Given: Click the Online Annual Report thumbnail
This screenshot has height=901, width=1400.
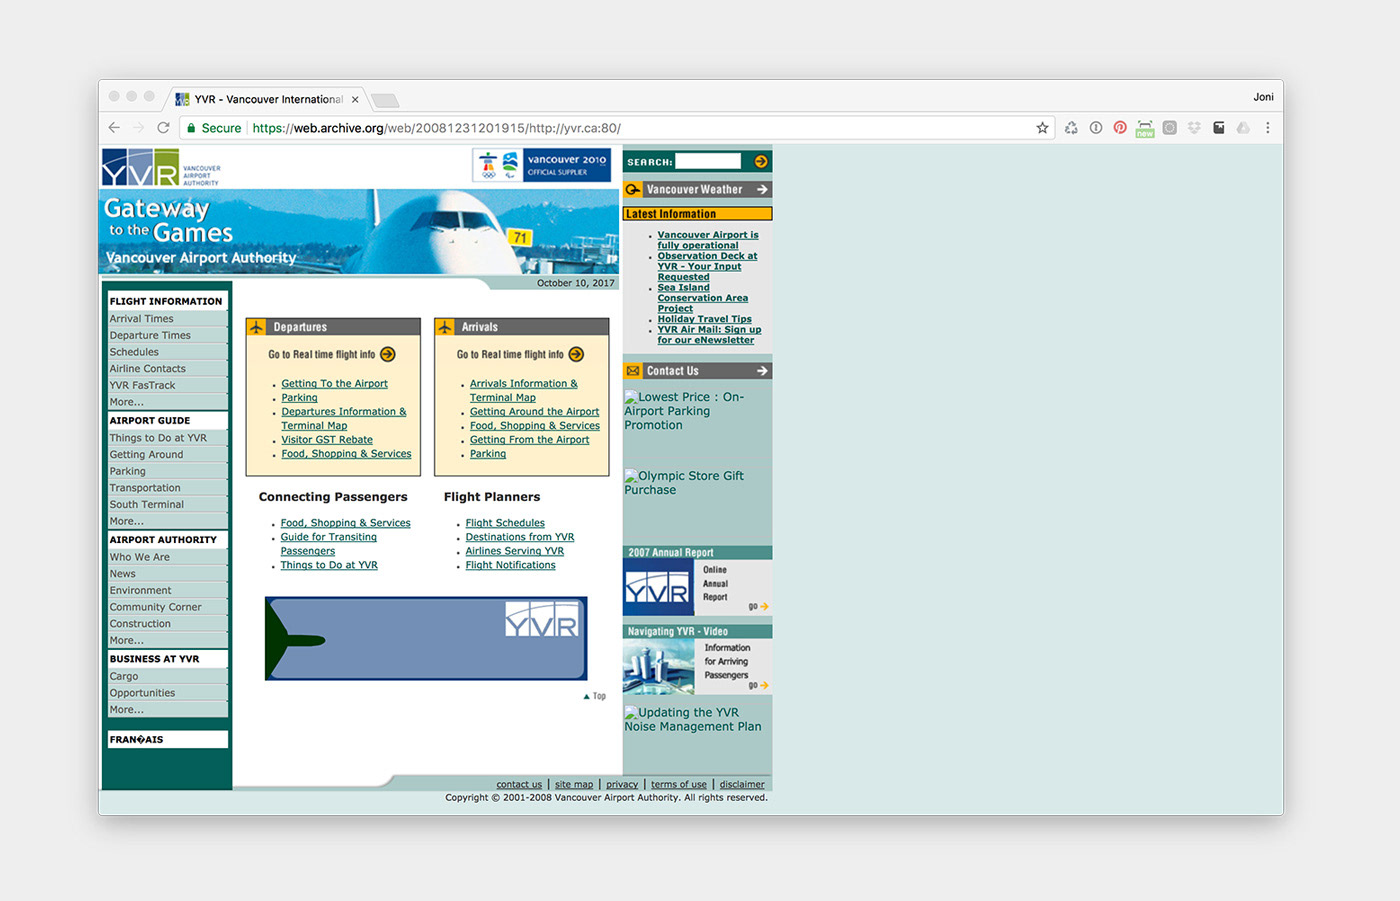Looking at the screenshot, I should coord(657,587).
